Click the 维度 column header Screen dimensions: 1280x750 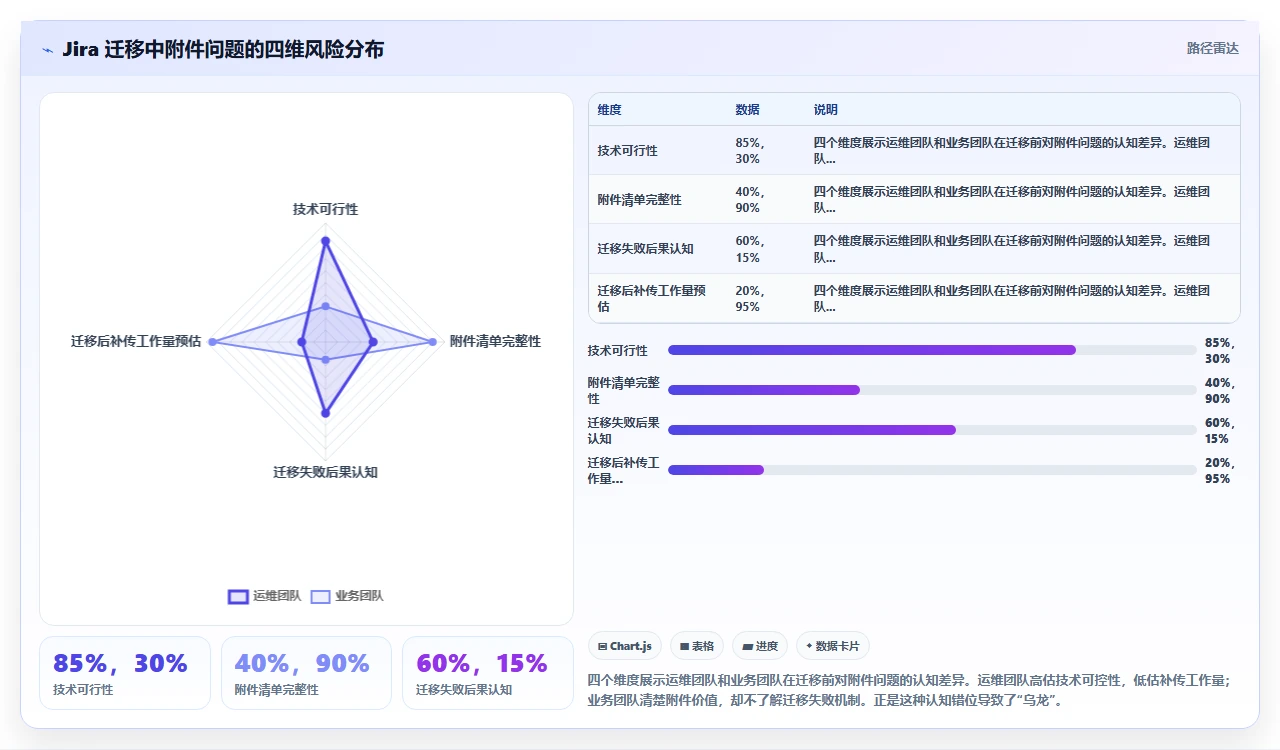click(x=609, y=110)
